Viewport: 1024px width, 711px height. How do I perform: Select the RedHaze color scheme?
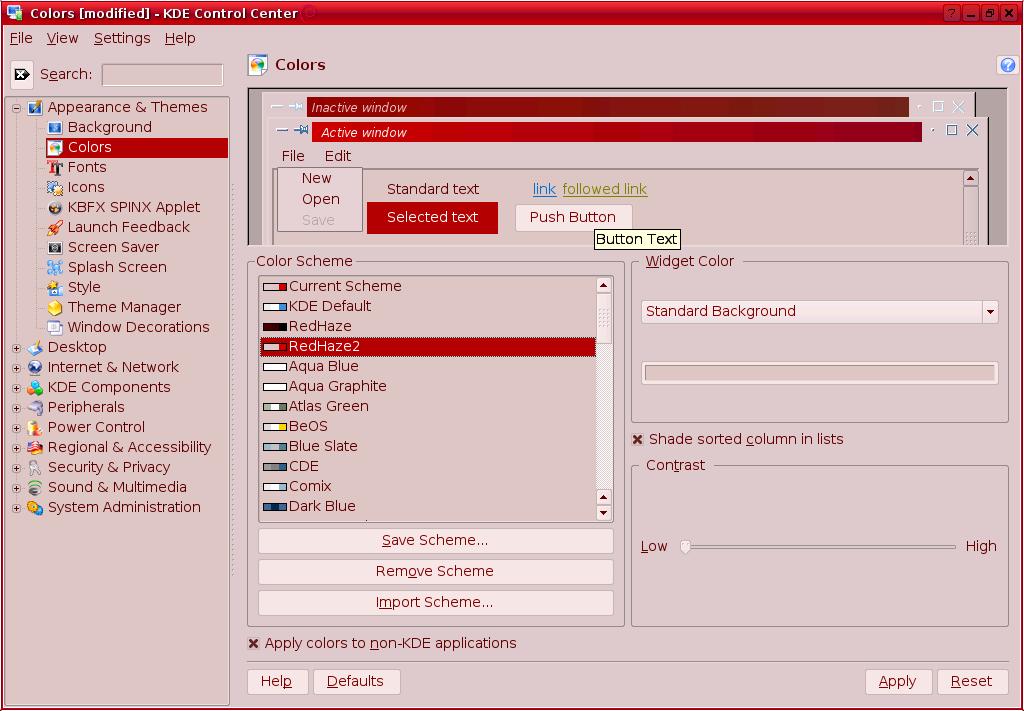428,326
